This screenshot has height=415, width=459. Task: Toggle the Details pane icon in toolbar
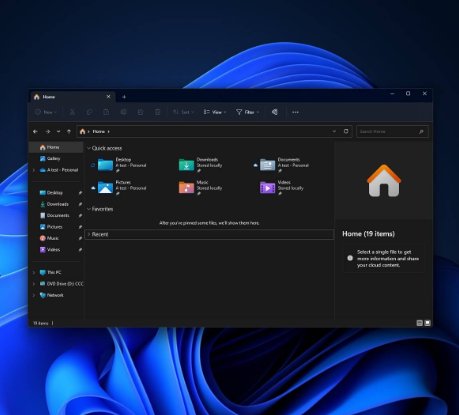(274, 112)
